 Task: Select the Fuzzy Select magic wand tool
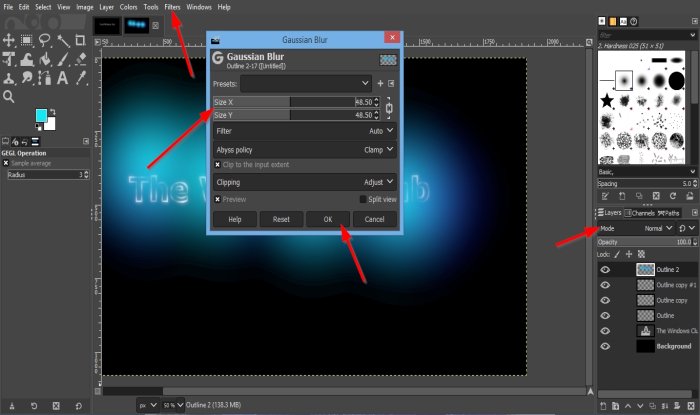pos(63,41)
